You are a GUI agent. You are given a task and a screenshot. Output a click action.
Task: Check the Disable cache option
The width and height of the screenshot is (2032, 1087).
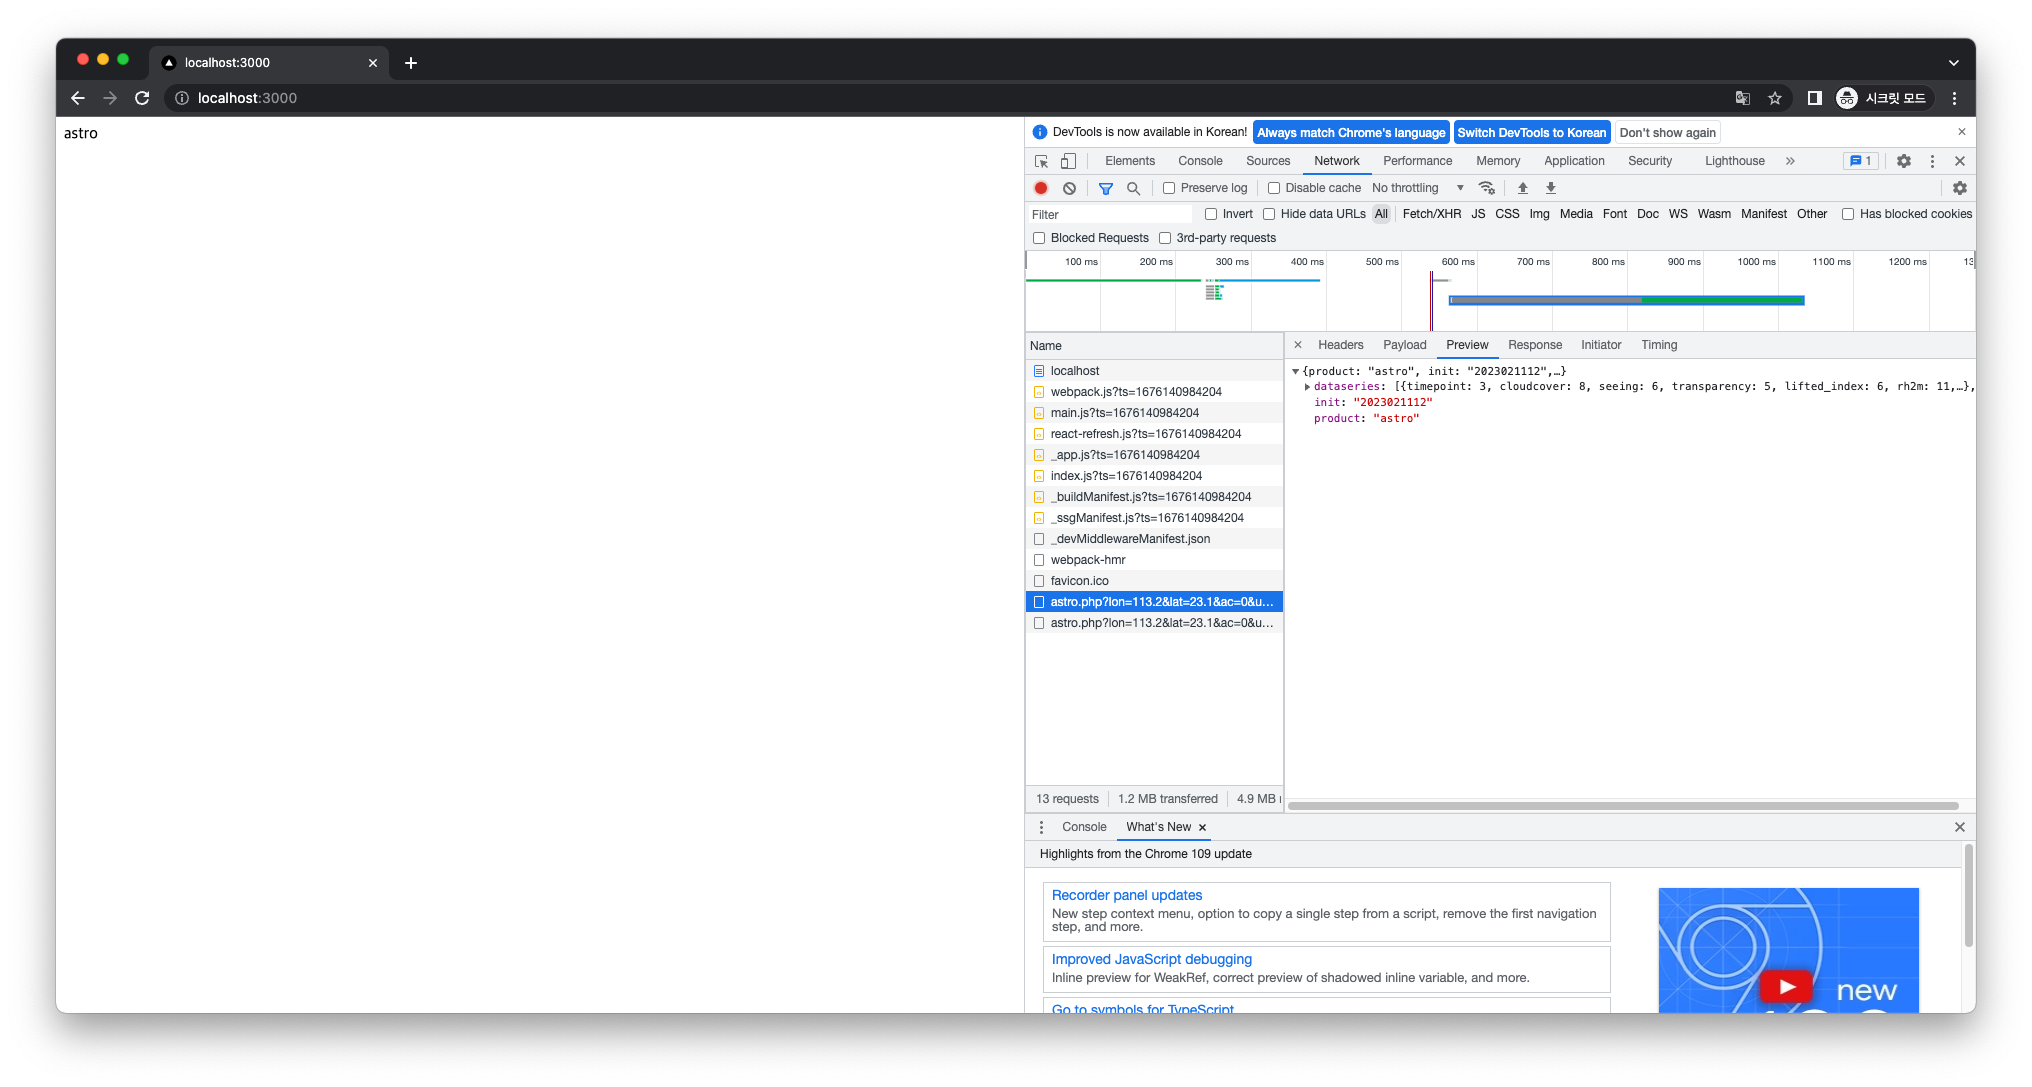(x=1274, y=188)
